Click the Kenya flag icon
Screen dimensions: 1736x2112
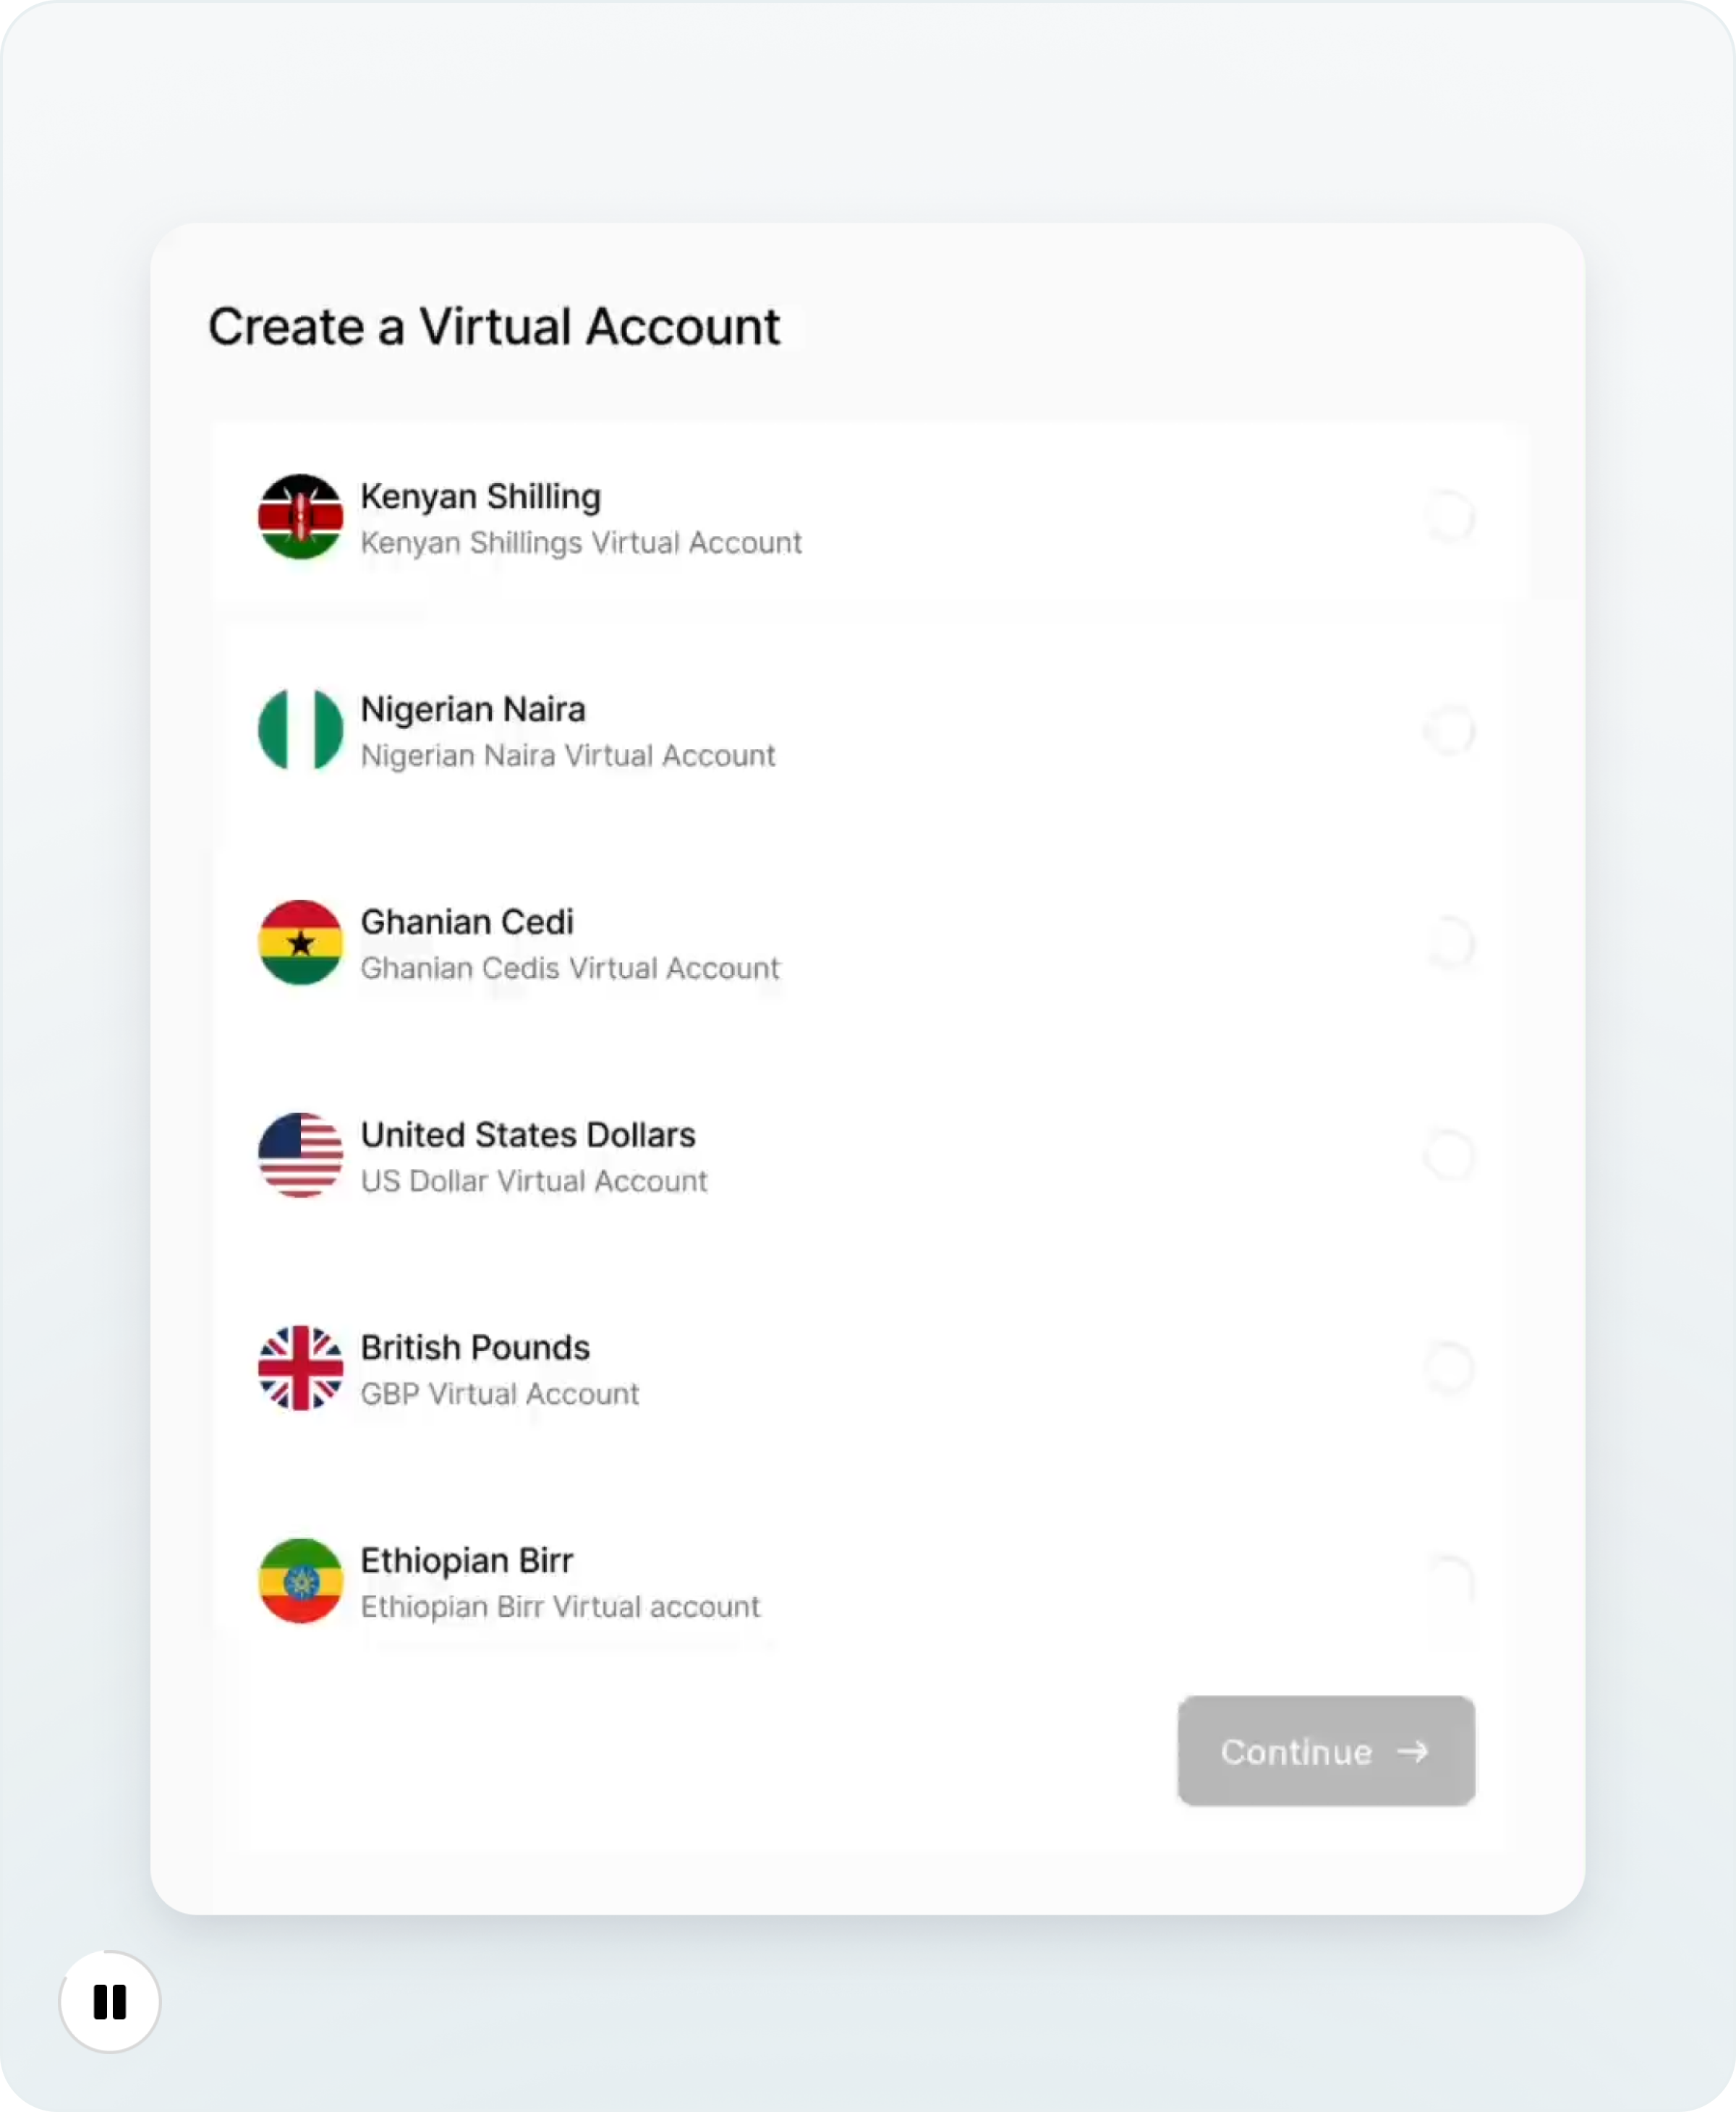(x=300, y=517)
